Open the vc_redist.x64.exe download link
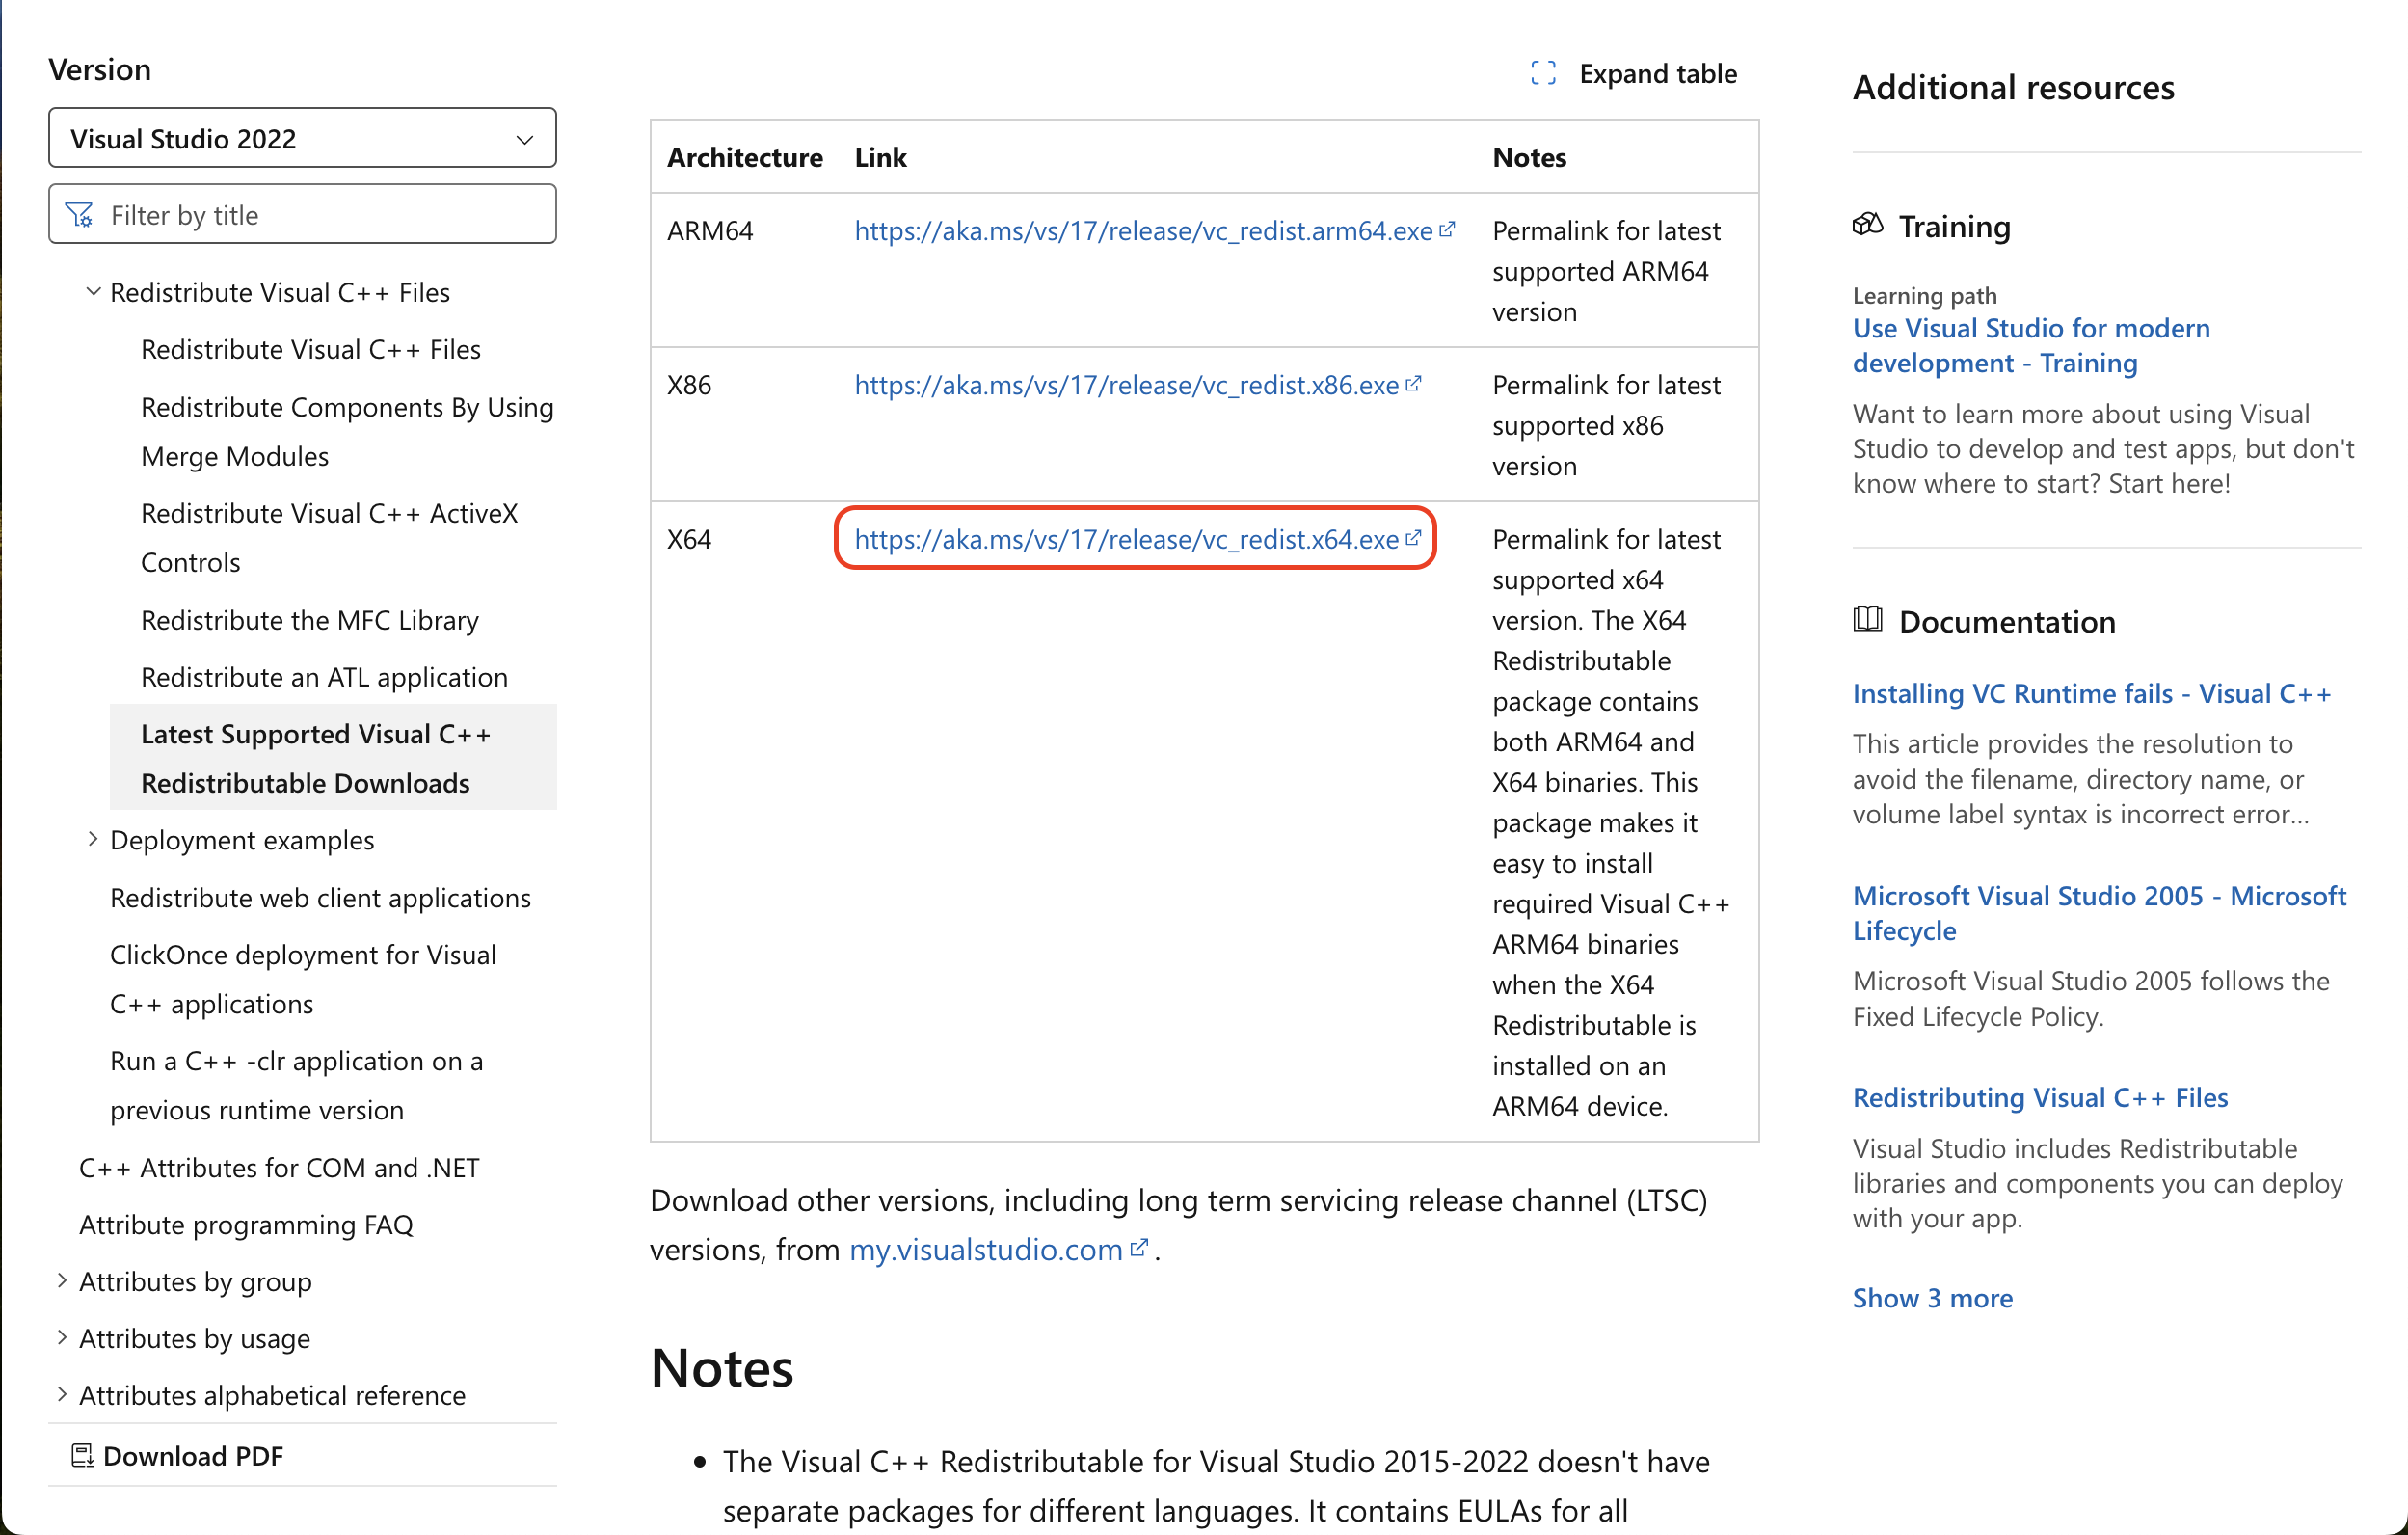 coord(1126,539)
